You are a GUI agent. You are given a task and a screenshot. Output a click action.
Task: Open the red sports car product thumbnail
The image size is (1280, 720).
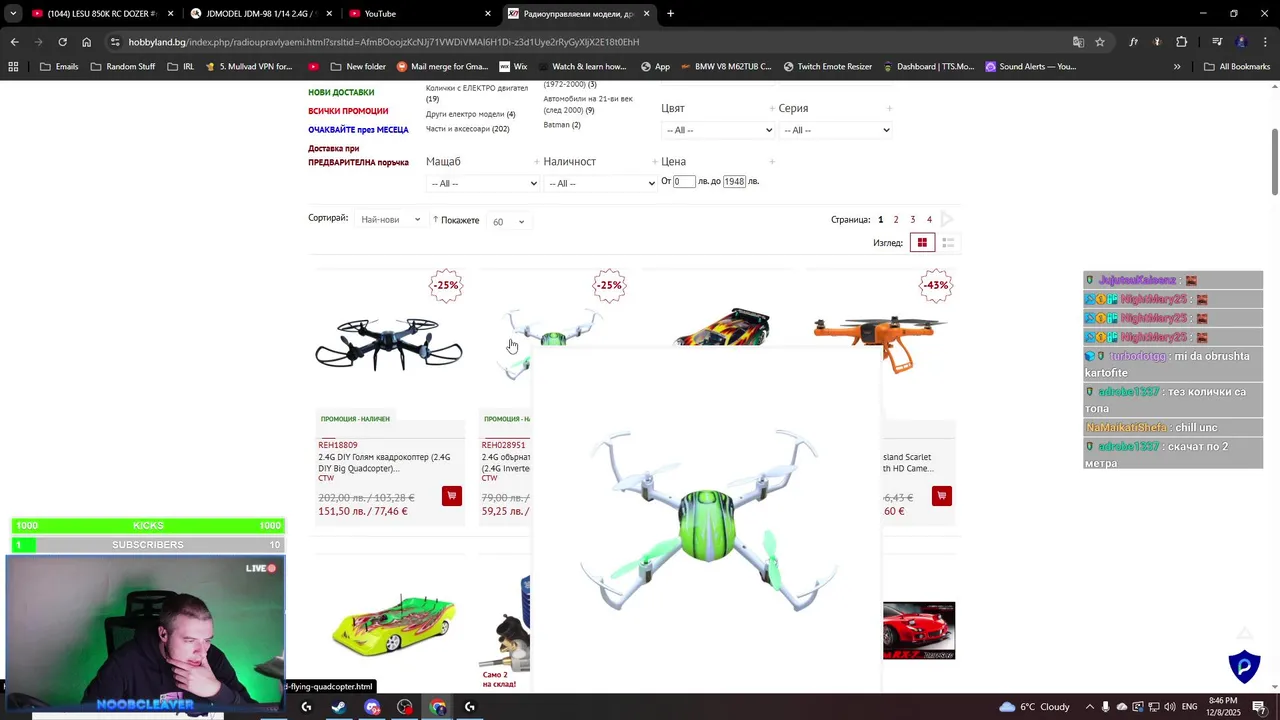919,630
